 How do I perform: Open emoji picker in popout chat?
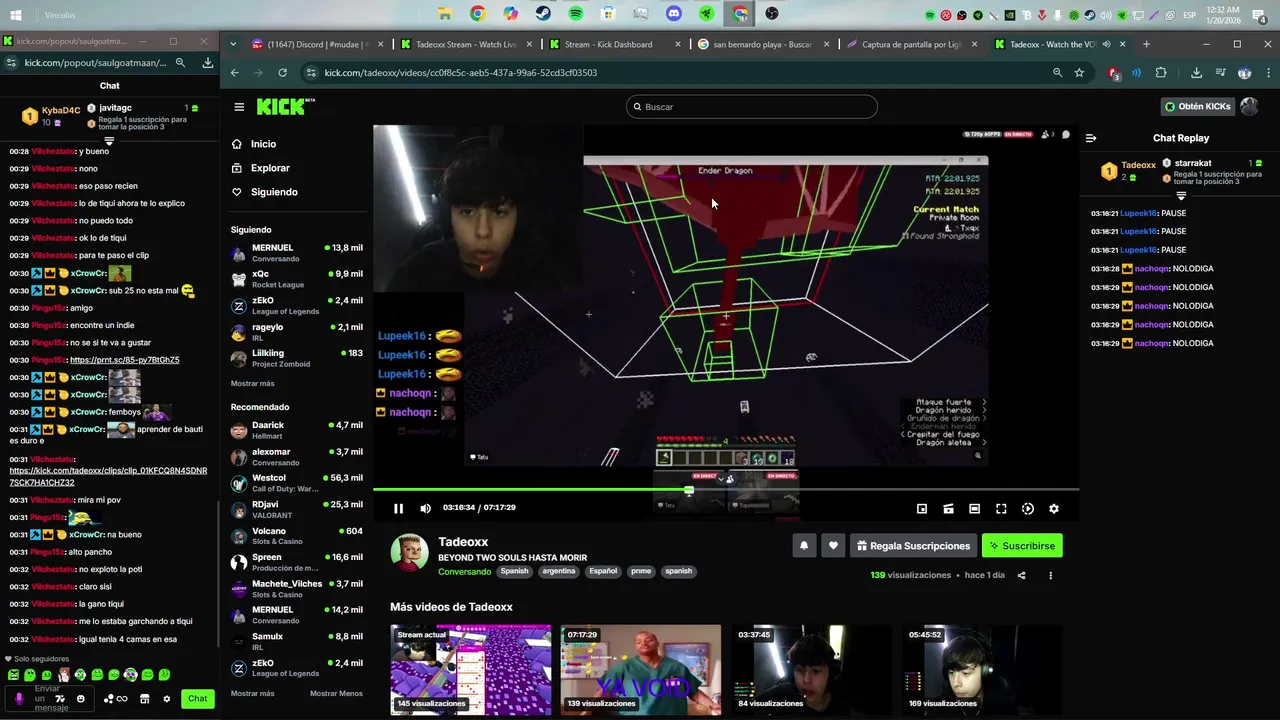point(81,699)
